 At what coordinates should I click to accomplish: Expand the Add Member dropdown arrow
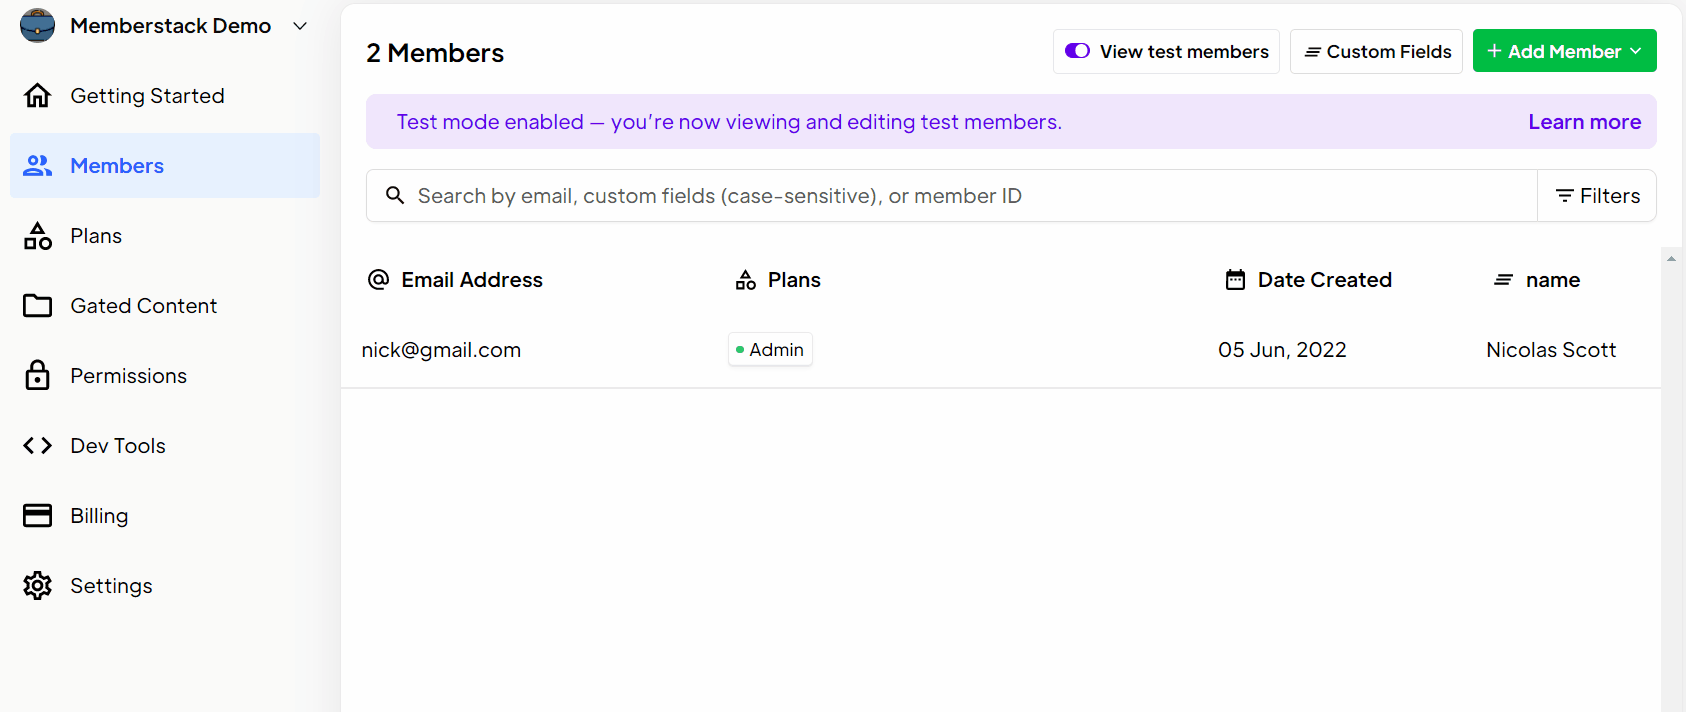(x=1636, y=51)
